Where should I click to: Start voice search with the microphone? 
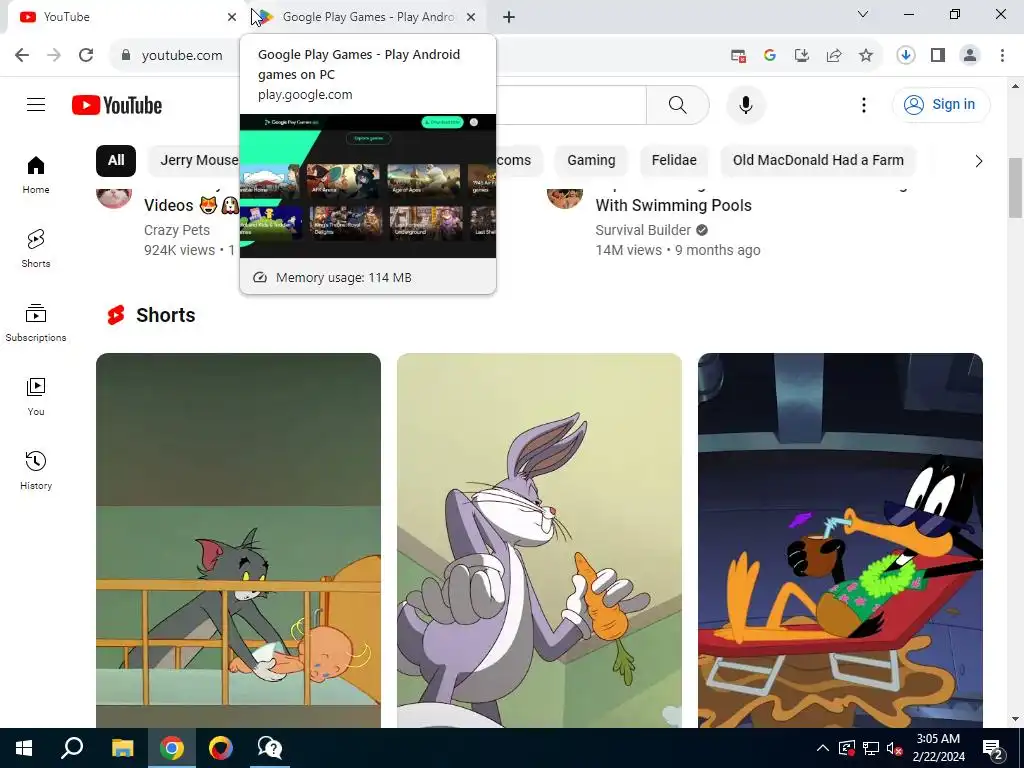click(x=745, y=104)
